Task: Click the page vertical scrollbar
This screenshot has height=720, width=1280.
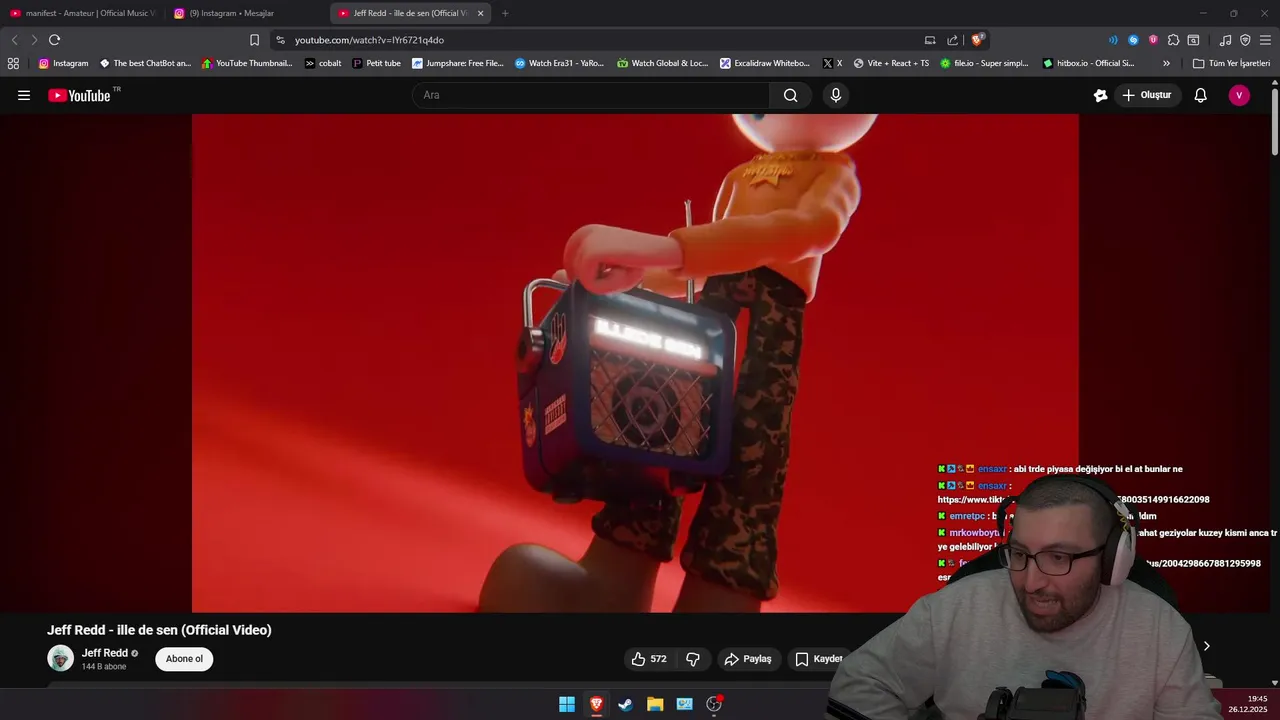Action: tap(1275, 120)
